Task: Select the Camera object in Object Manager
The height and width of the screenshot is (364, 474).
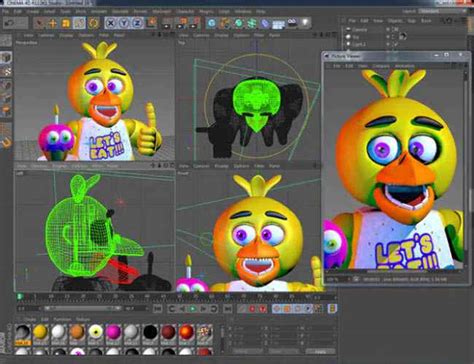Action: pos(360,29)
